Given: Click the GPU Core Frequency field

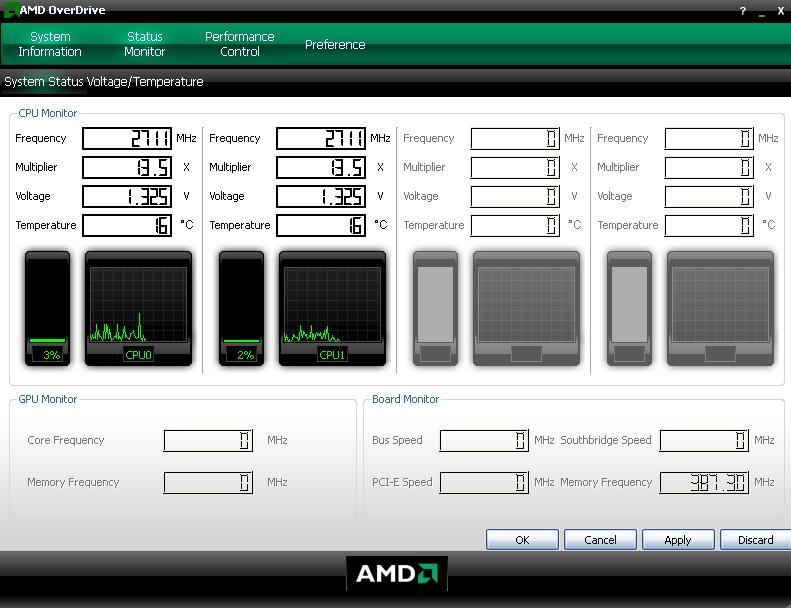Looking at the screenshot, I should 208,440.
